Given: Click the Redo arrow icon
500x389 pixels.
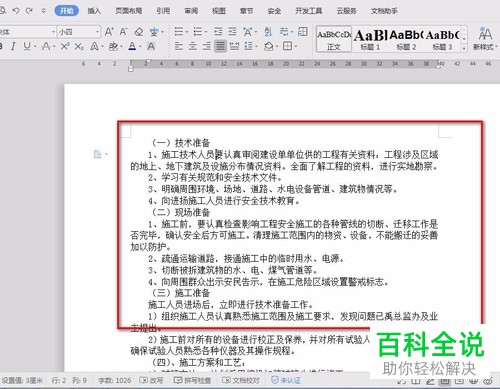Looking at the screenshot, I should click(x=29, y=11).
